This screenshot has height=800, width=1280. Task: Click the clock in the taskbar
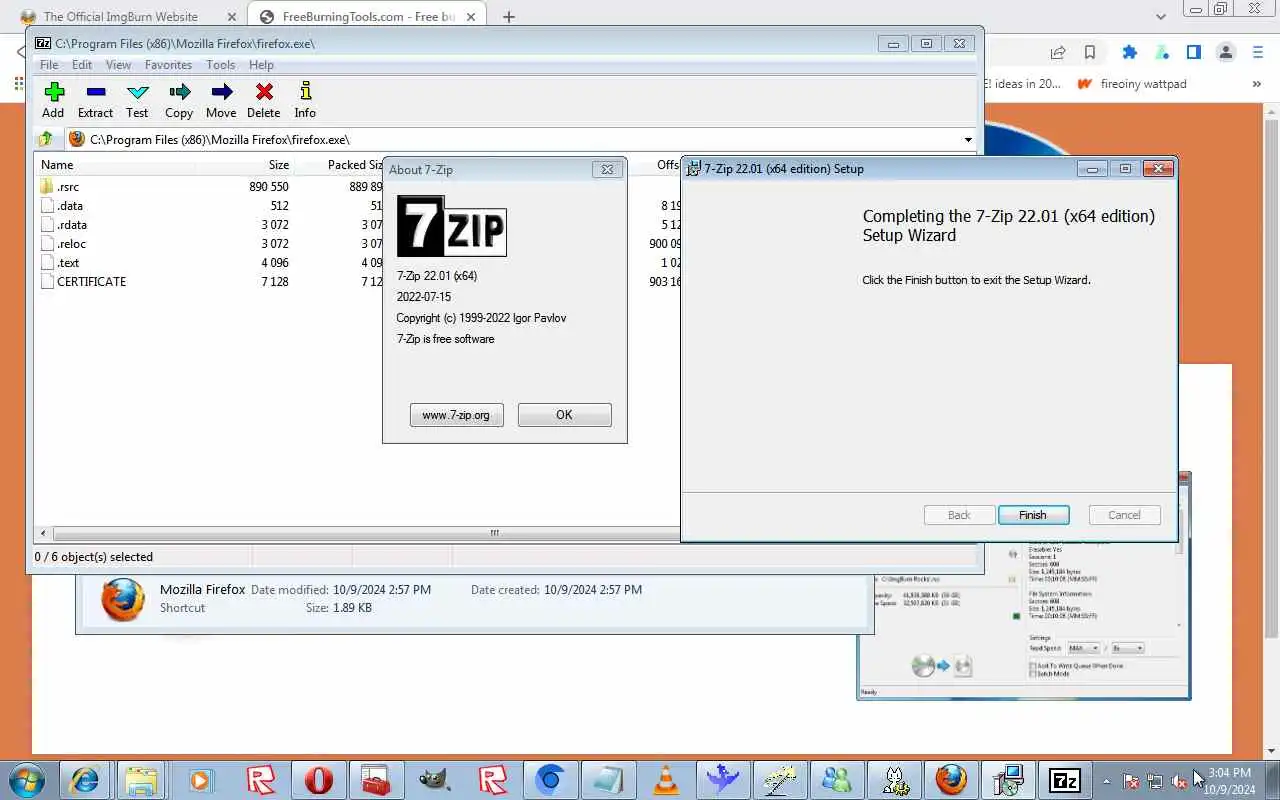pos(1229,781)
